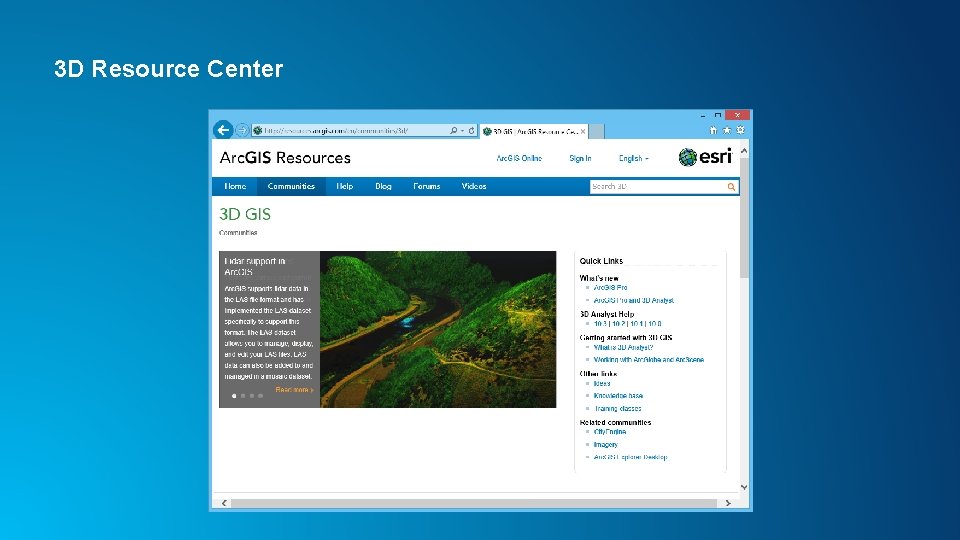Select the first carousel dot indicator

(234, 396)
